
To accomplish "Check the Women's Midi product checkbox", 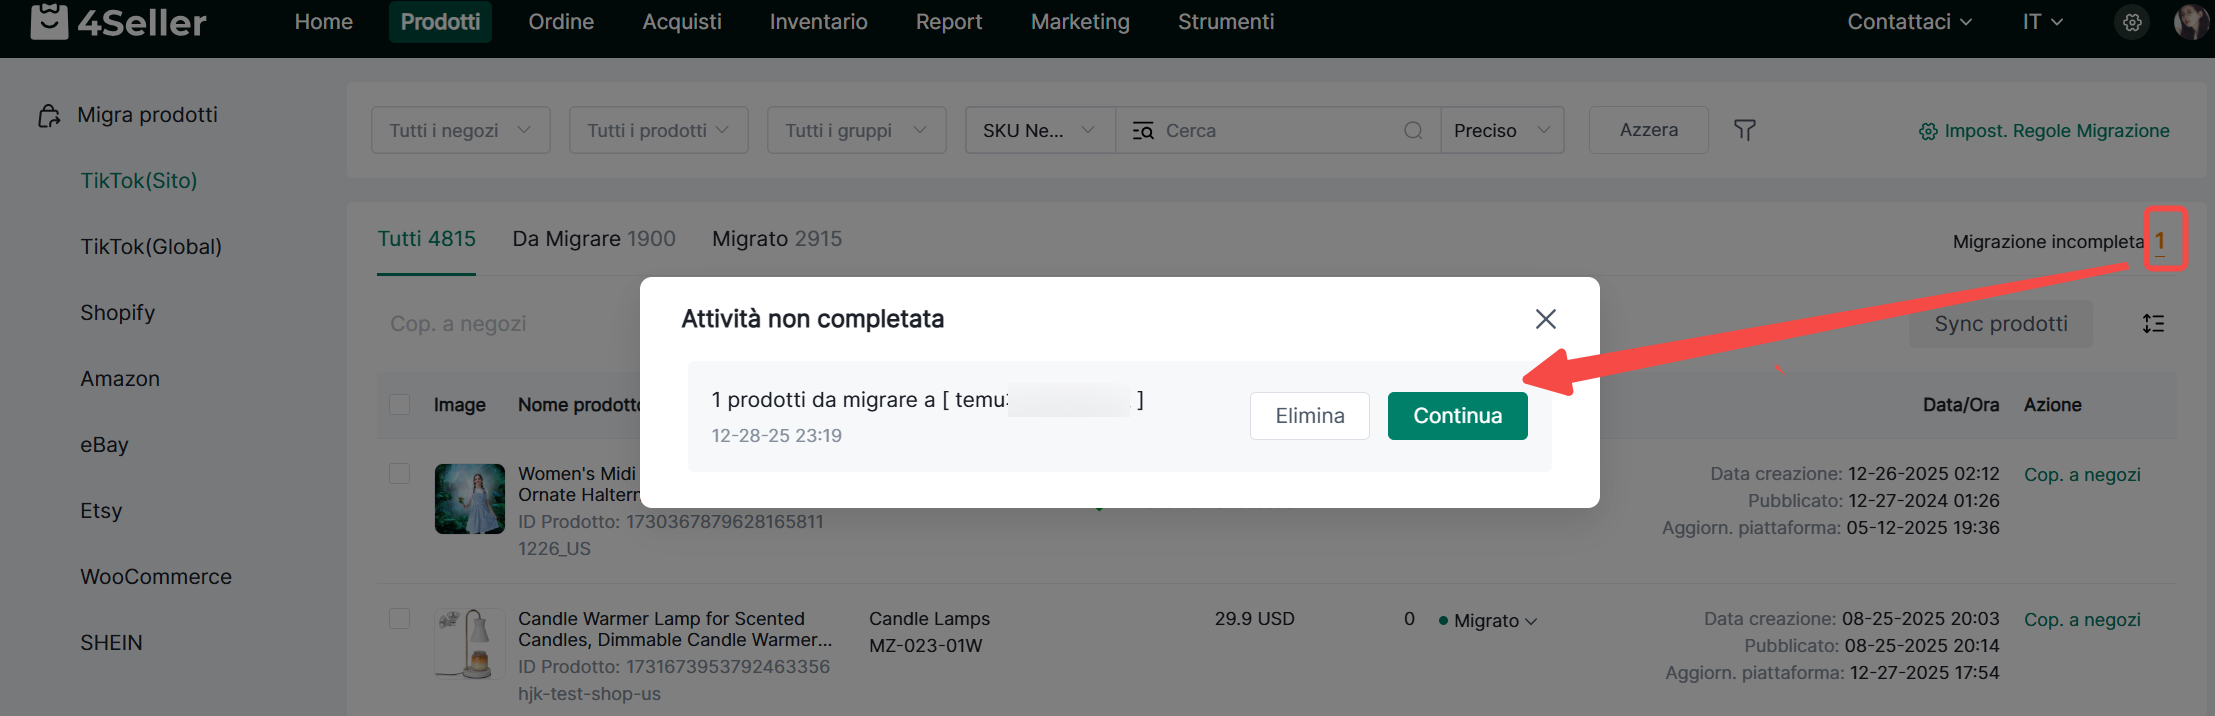I will [x=400, y=474].
